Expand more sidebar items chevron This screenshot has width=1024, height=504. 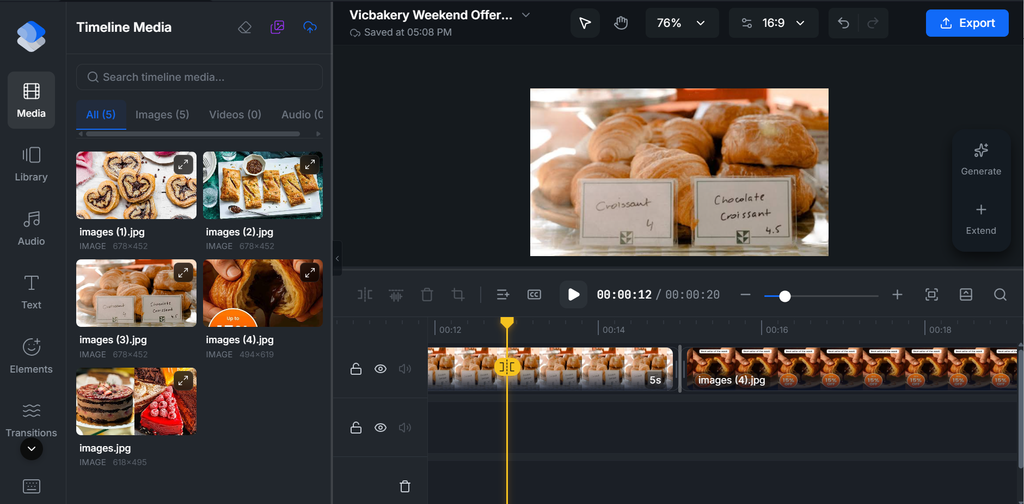click(31, 449)
